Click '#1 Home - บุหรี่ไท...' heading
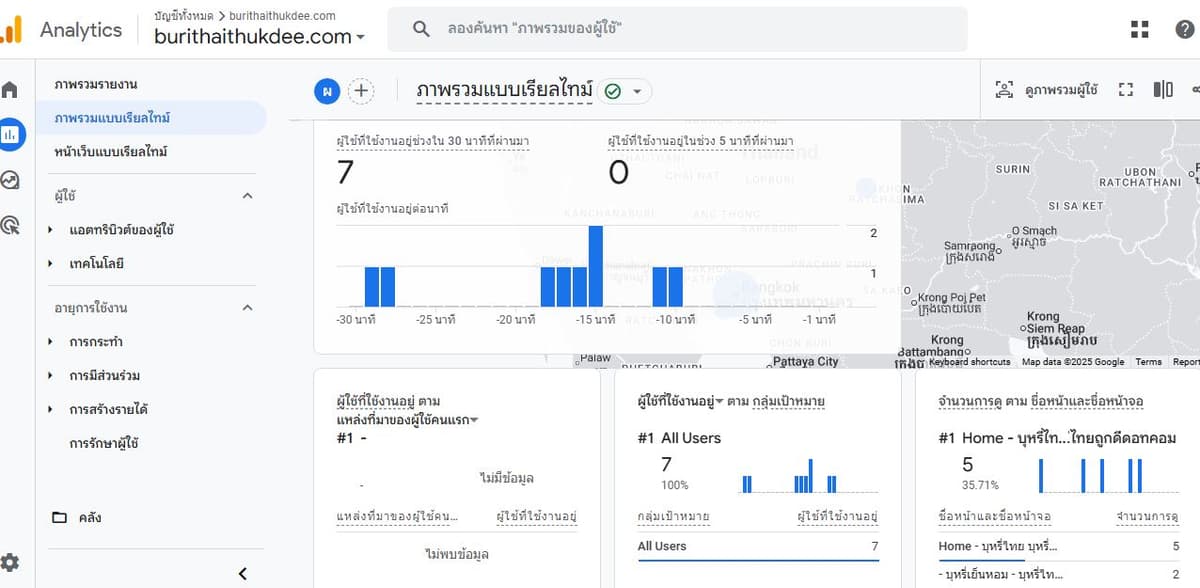Image resolution: width=1200 pixels, height=588 pixels. coord(1057,438)
